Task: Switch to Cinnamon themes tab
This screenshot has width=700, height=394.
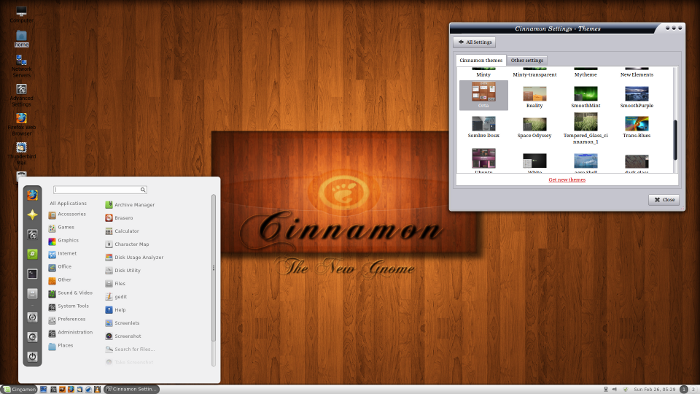Action: tap(481, 60)
